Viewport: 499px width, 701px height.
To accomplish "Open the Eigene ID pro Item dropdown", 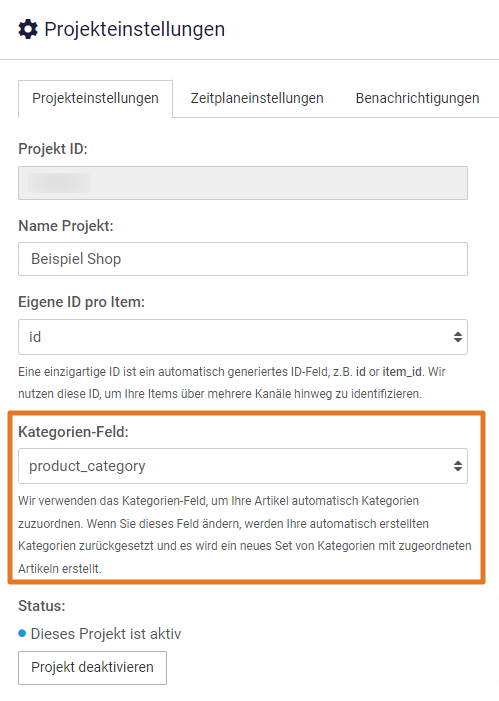I will [243, 337].
